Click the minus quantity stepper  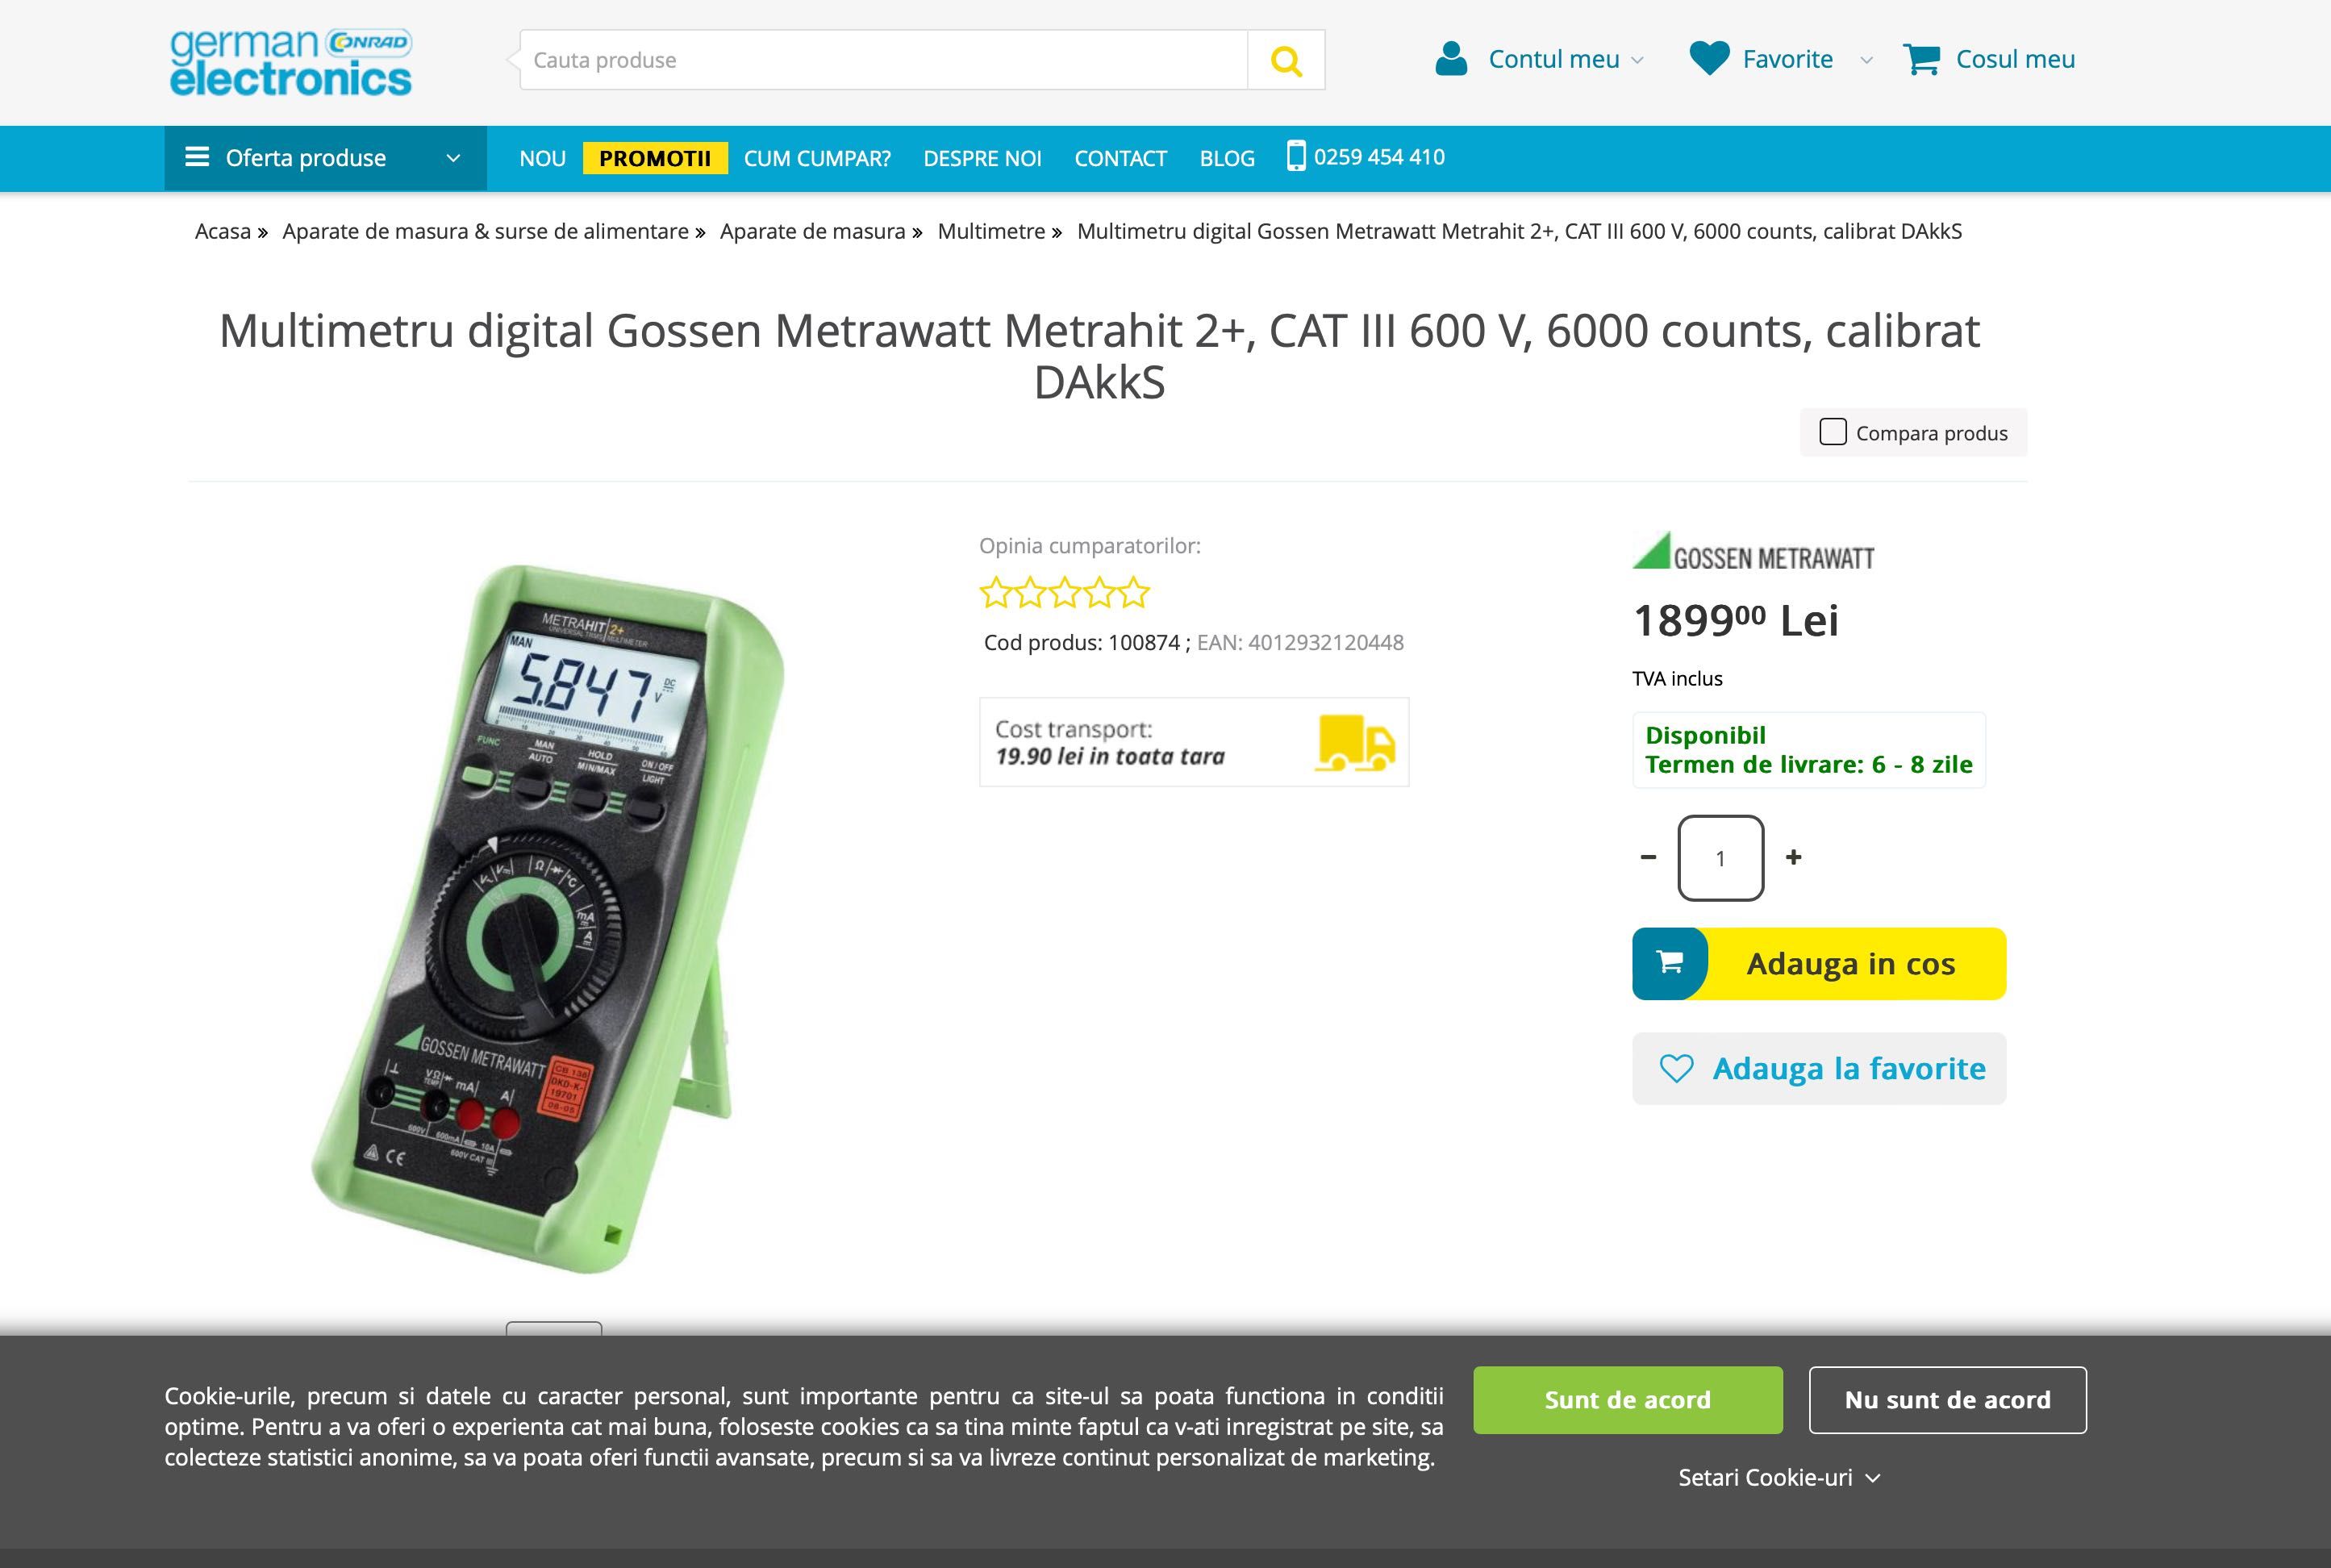point(1648,857)
